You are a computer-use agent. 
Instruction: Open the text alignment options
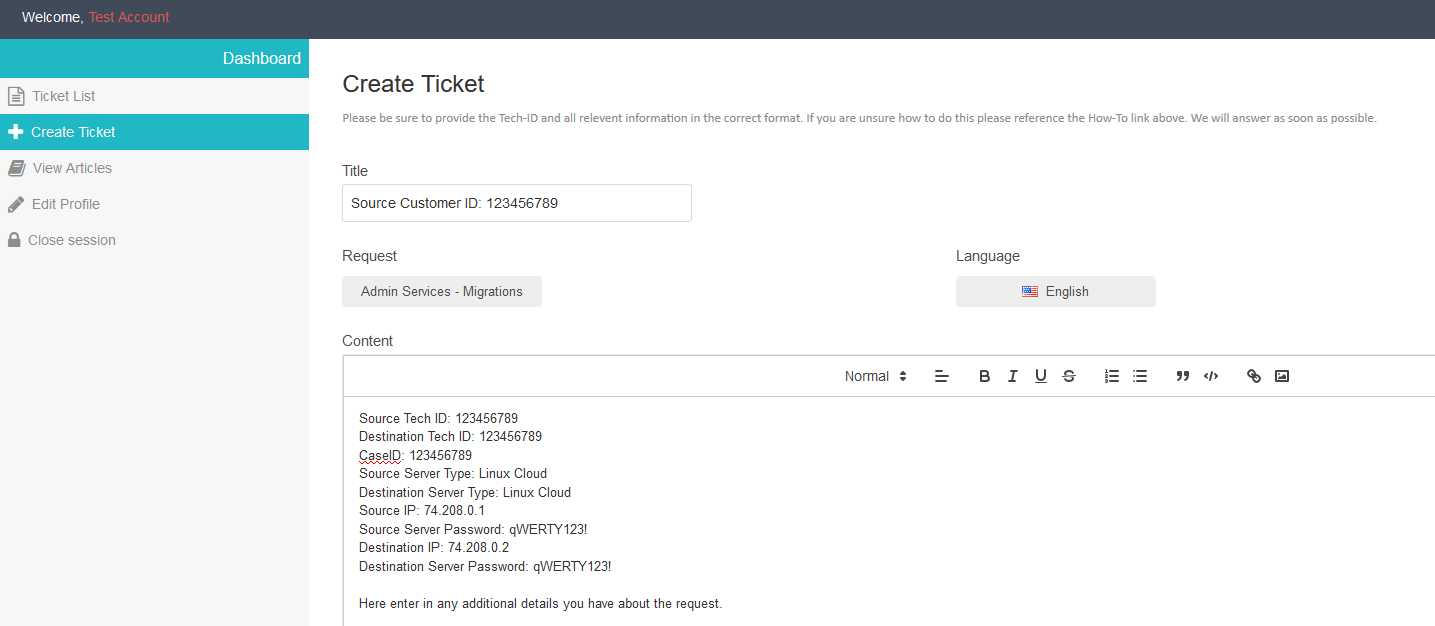point(941,376)
